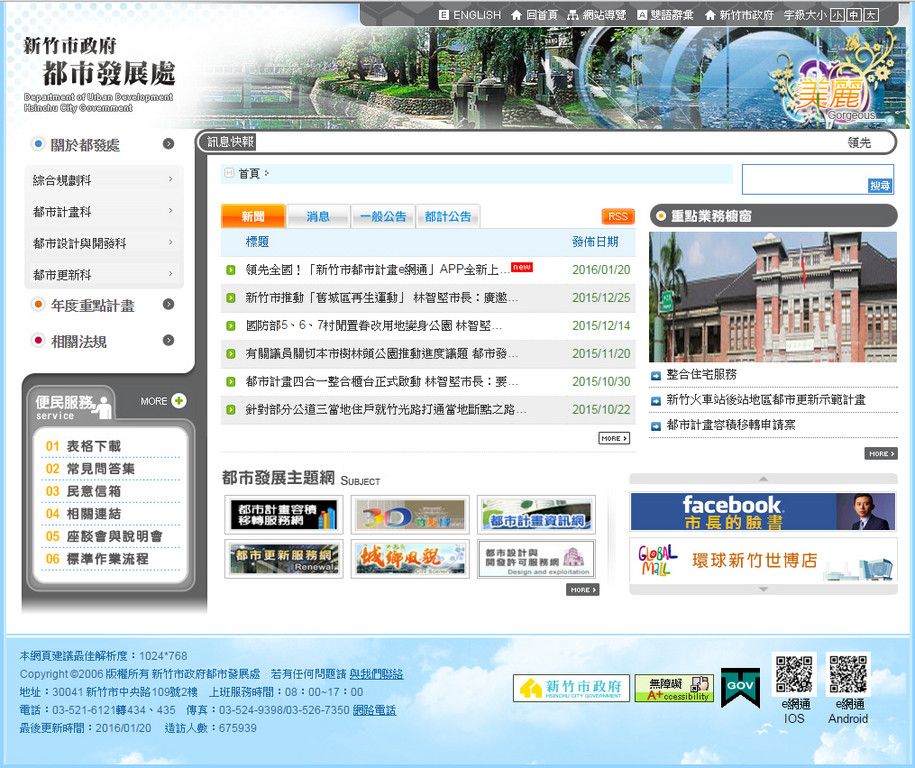Open the 新竹市政府 footer logo
Screen dimensions: 915x768
tap(571, 688)
